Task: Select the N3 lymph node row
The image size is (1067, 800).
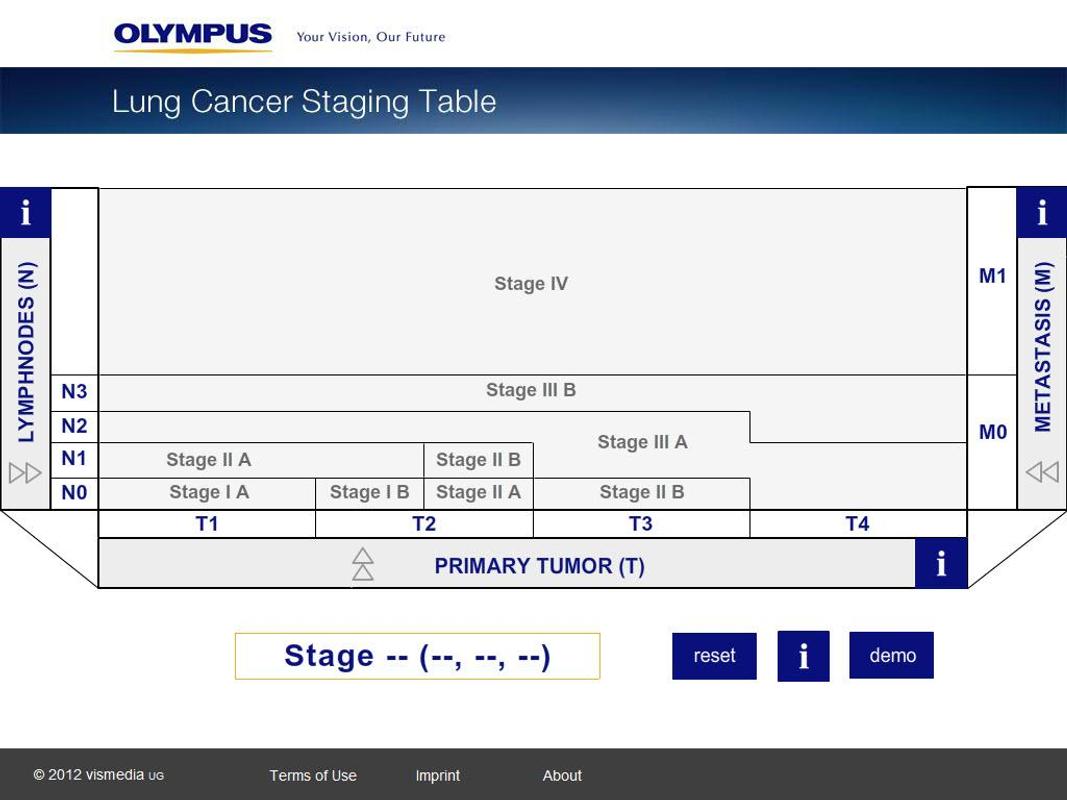Action: [74, 392]
